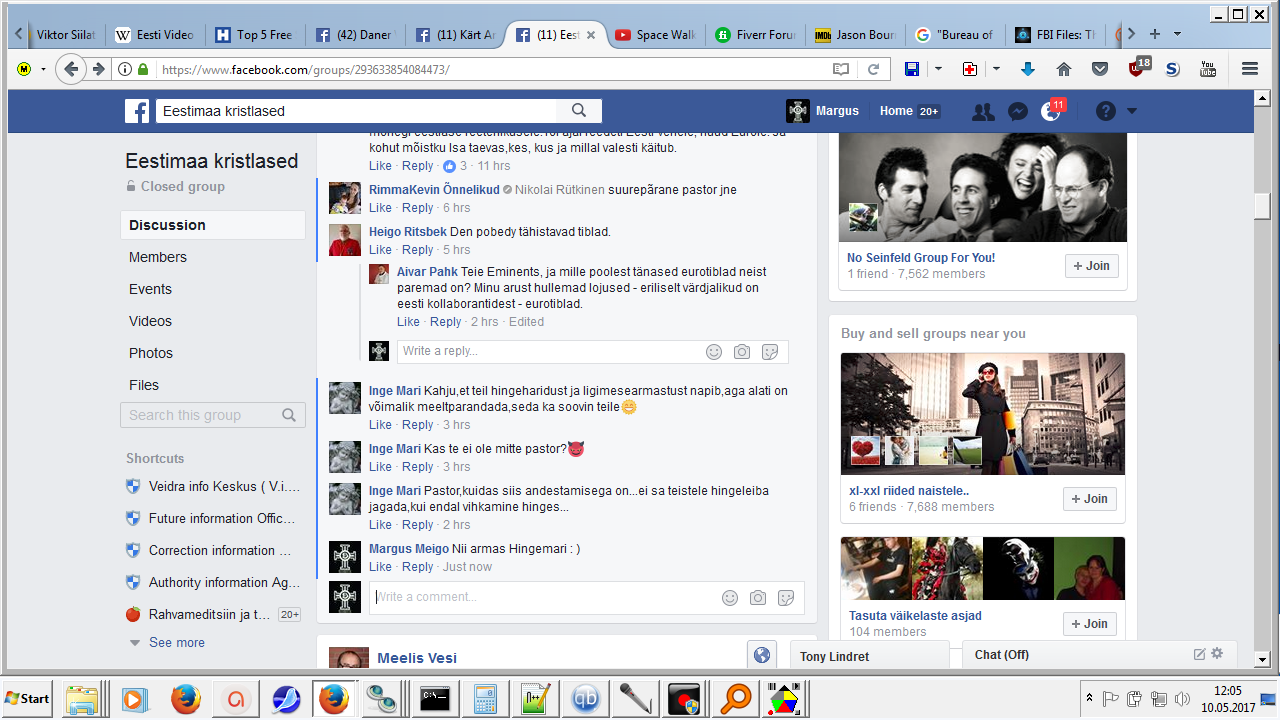
Task: Click the browser reload button
Action: tap(873, 69)
